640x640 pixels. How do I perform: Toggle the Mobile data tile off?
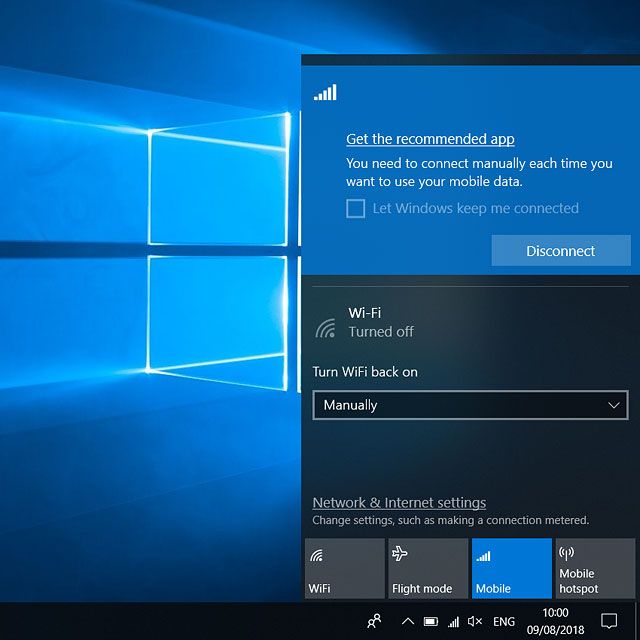point(511,568)
